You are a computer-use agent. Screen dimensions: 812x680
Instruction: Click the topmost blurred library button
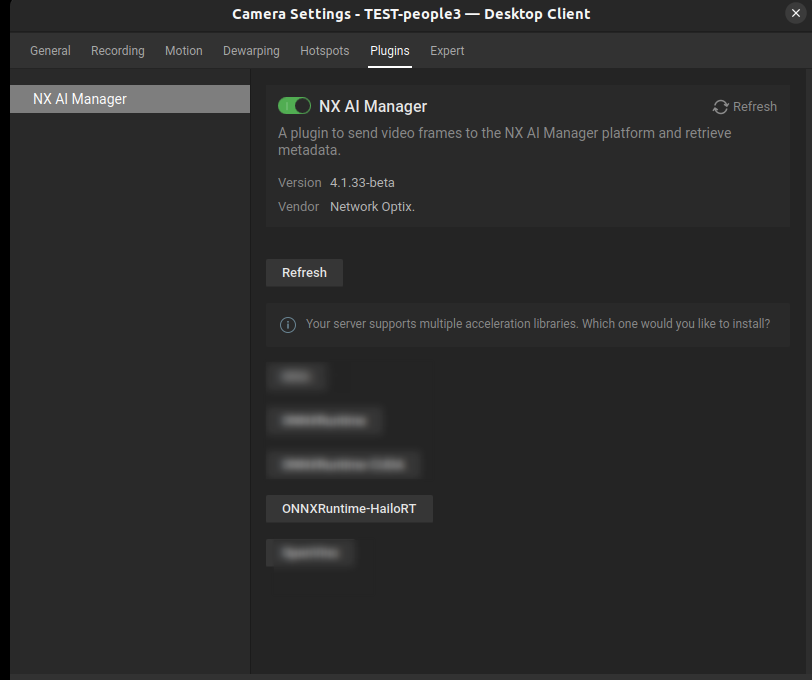coord(296,377)
